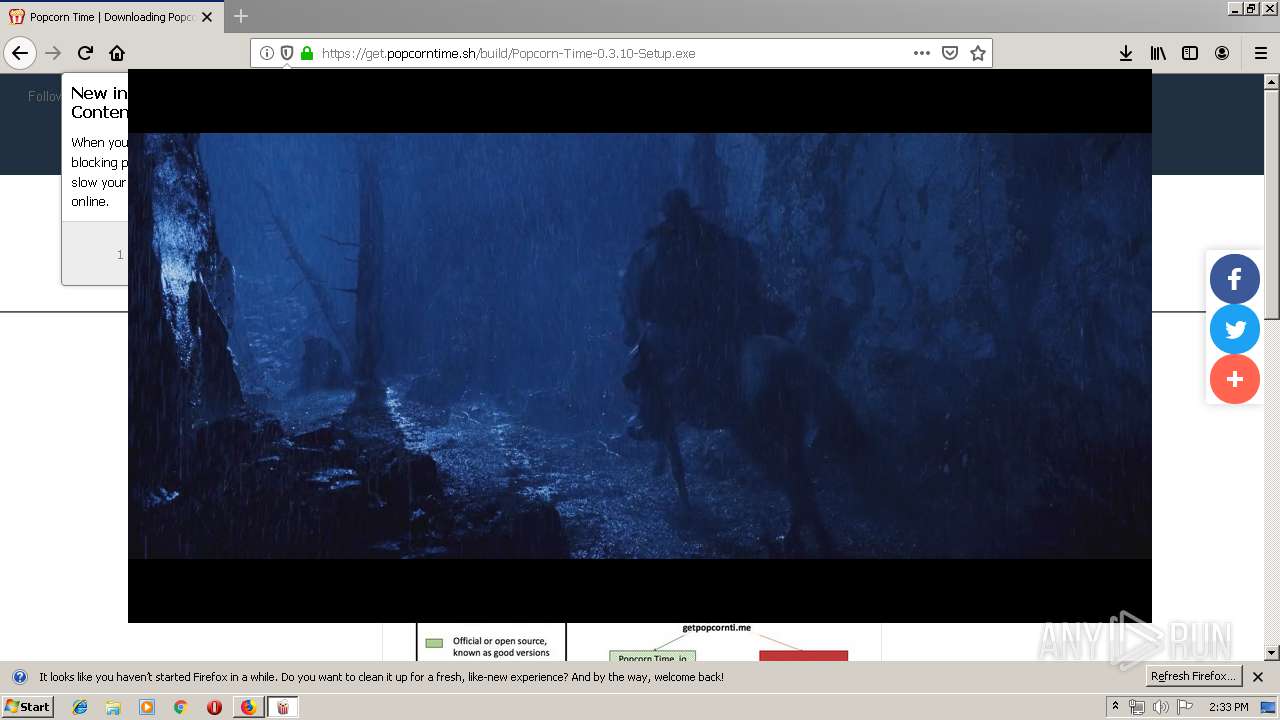
Task: Open a new browser tab
Action: coord(241,16)
